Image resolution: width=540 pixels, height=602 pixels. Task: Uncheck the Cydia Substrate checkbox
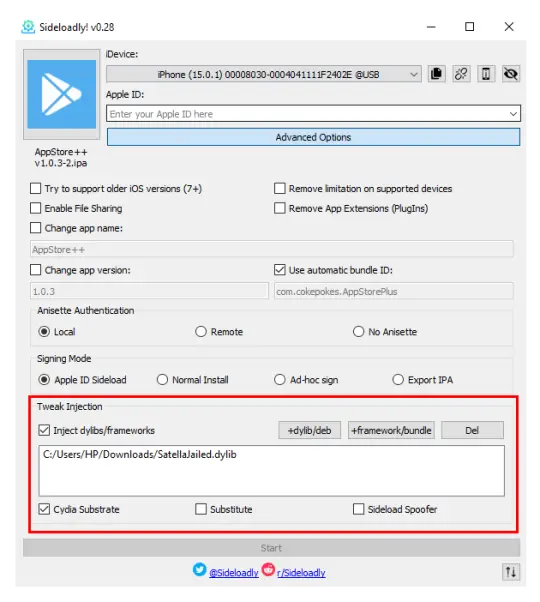pyautogui.click(x=44, y=509)
